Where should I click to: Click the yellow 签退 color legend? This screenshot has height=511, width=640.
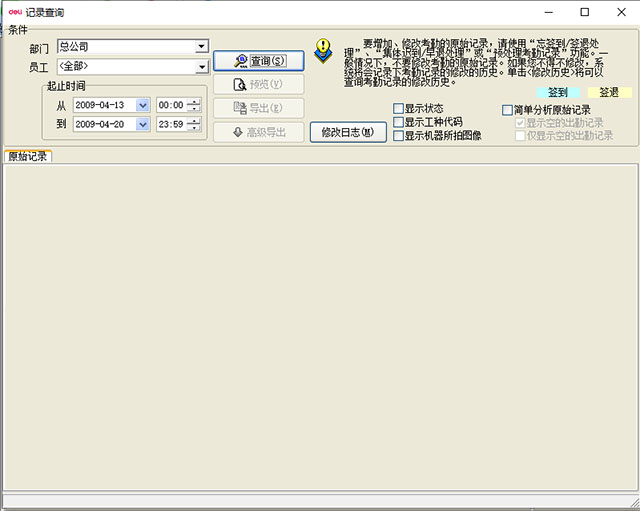(609, 92)
